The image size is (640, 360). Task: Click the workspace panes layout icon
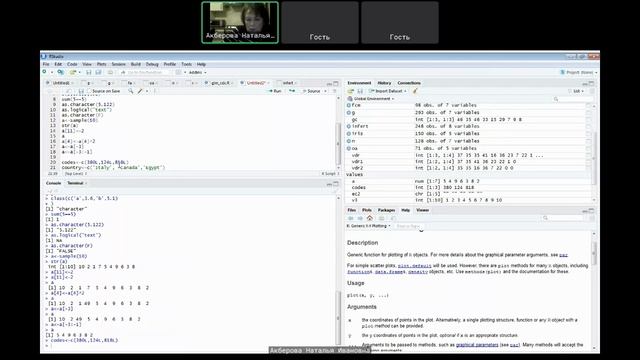click(178, 72)
